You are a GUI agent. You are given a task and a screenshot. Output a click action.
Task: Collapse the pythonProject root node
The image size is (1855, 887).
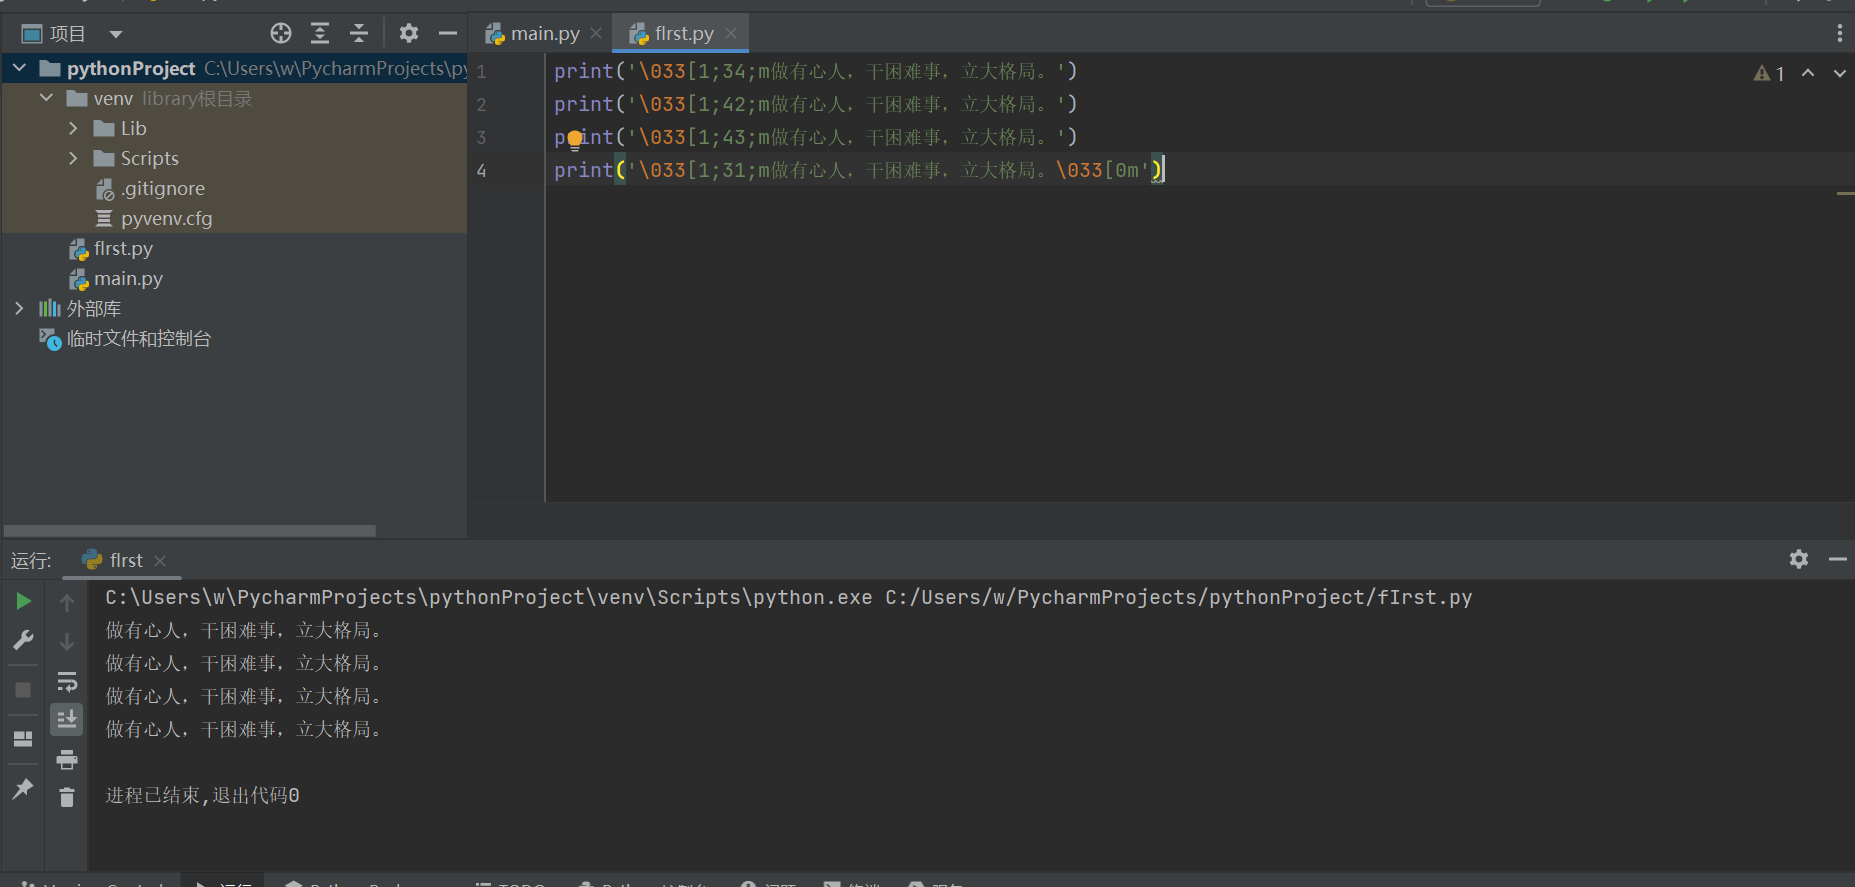[19, 68]
